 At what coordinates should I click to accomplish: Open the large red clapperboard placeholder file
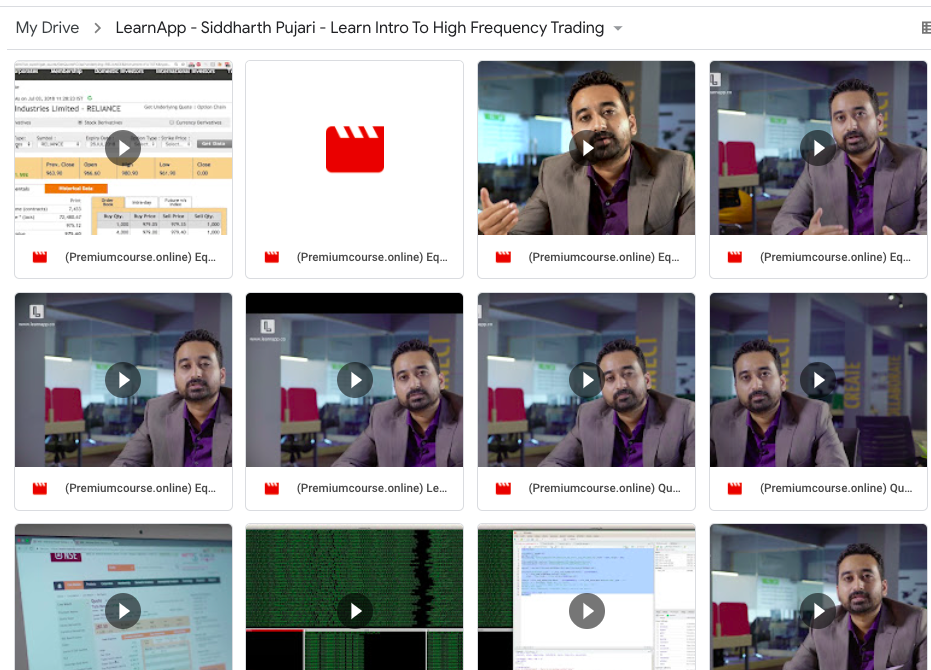point(354,148)
